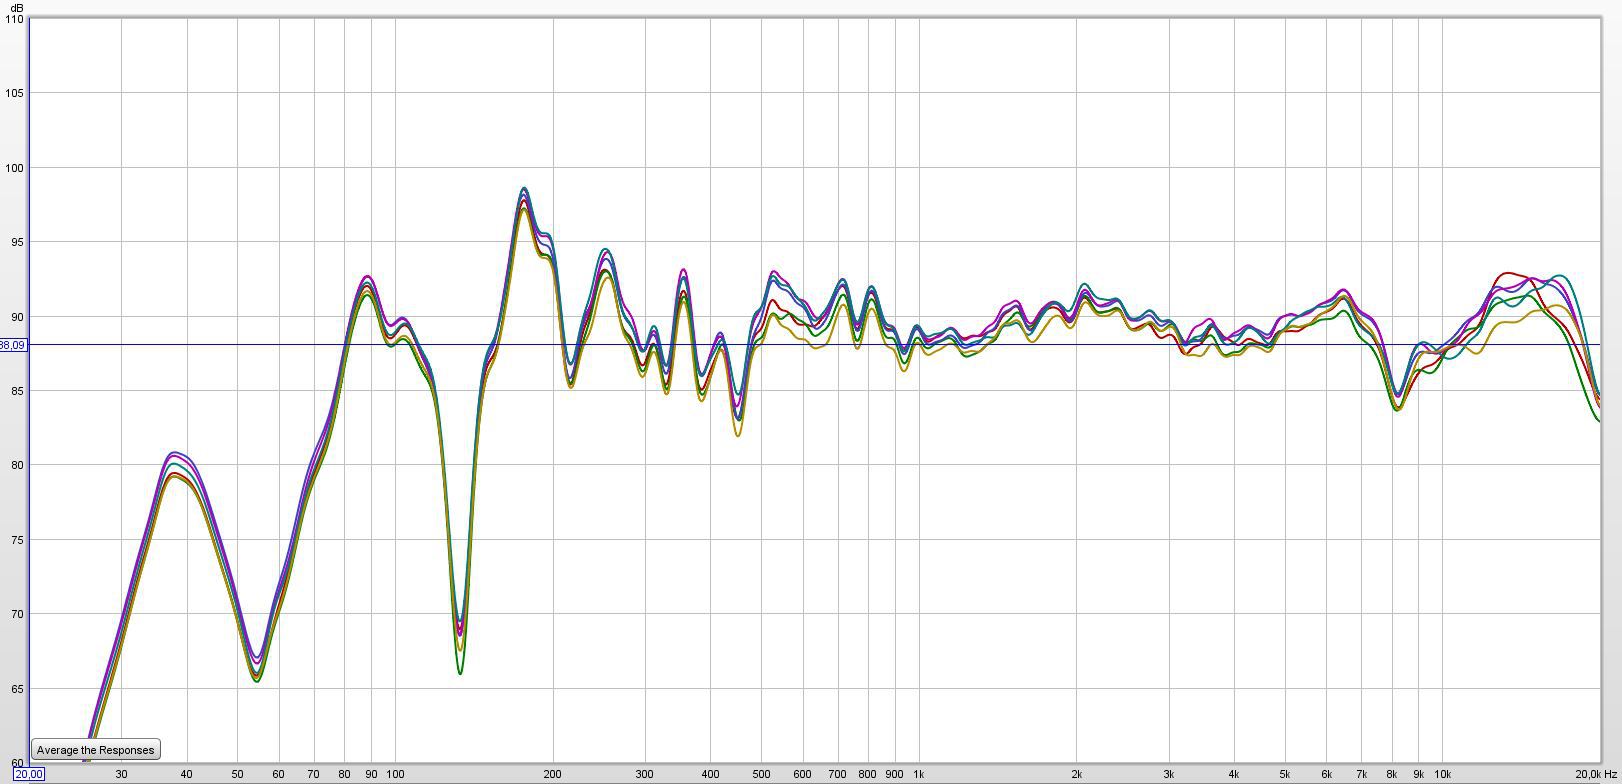
Task: Click the 800 frequency axis label
Action: click(x=867, y=774)
